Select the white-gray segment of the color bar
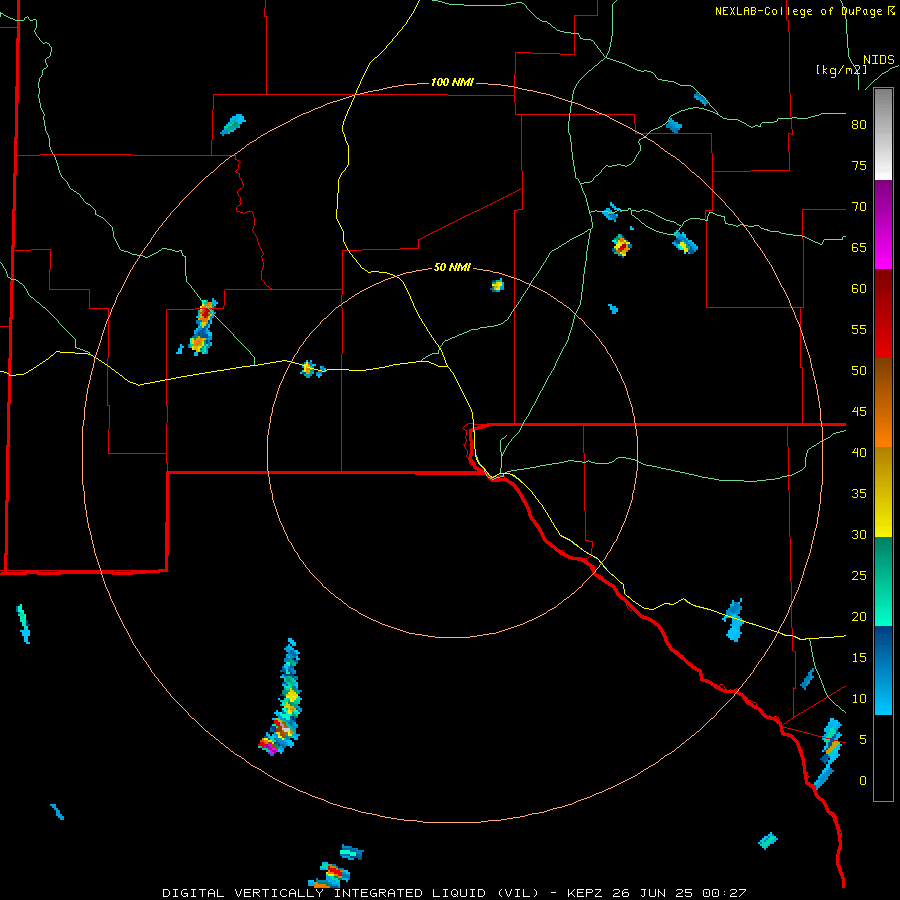This screenshot has height=900, width=900. 883,134
